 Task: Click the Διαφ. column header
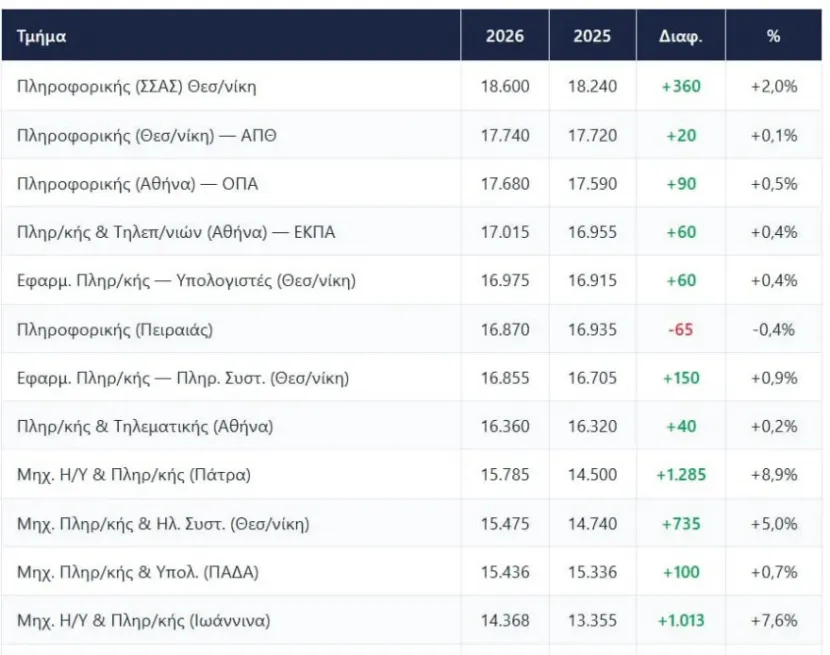pos(681,35)
